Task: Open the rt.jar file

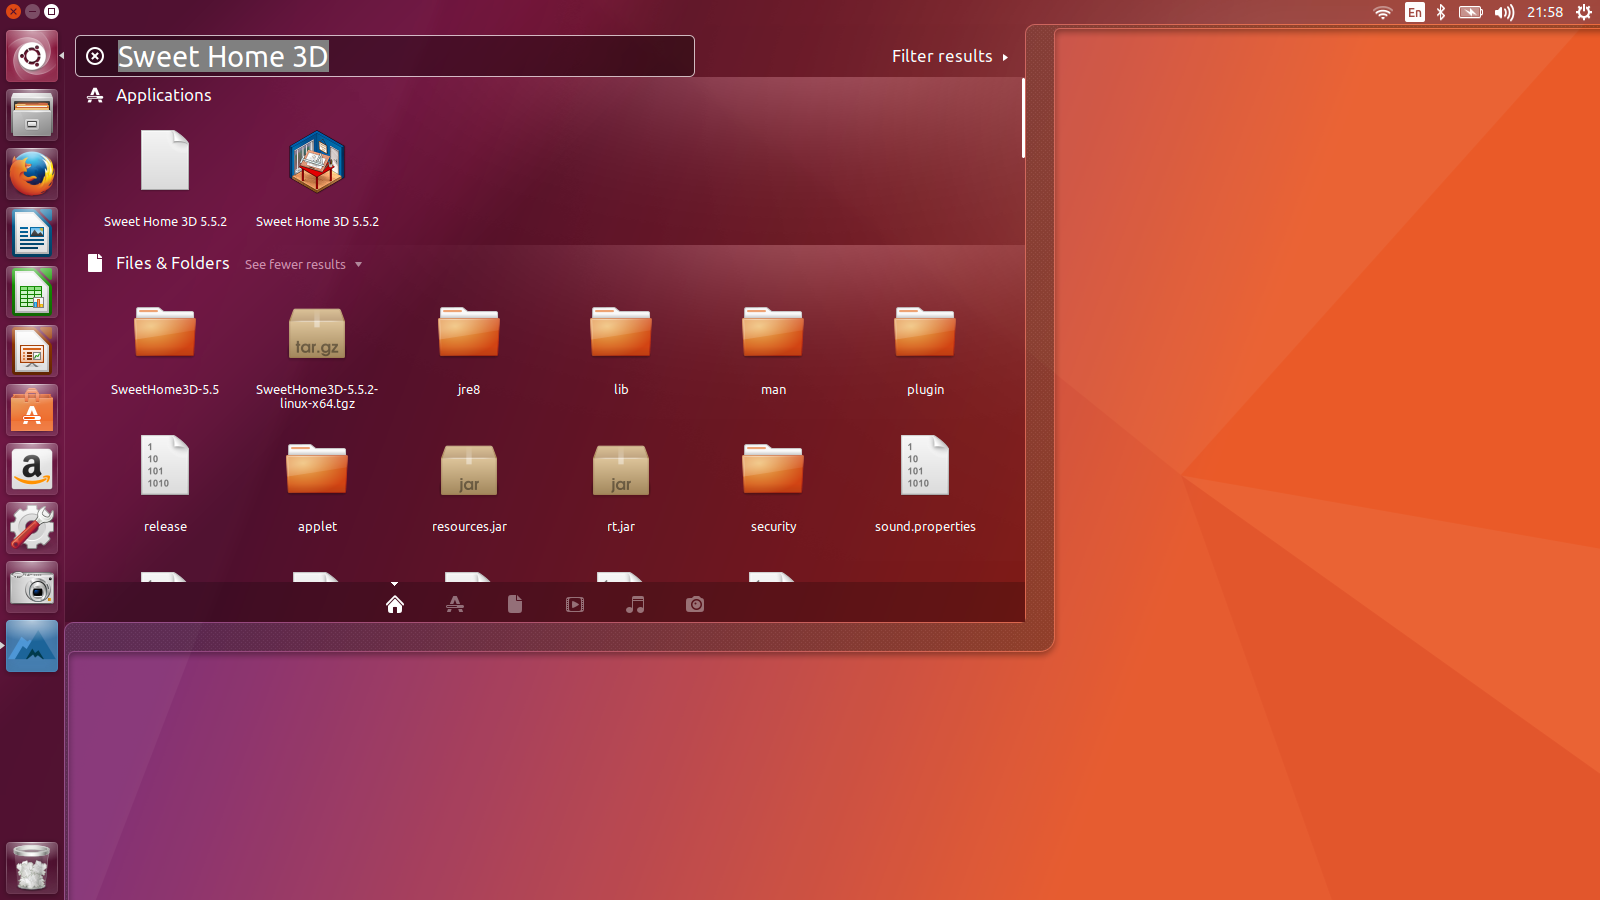Action: pyautogui.click(x=621, y=487)
